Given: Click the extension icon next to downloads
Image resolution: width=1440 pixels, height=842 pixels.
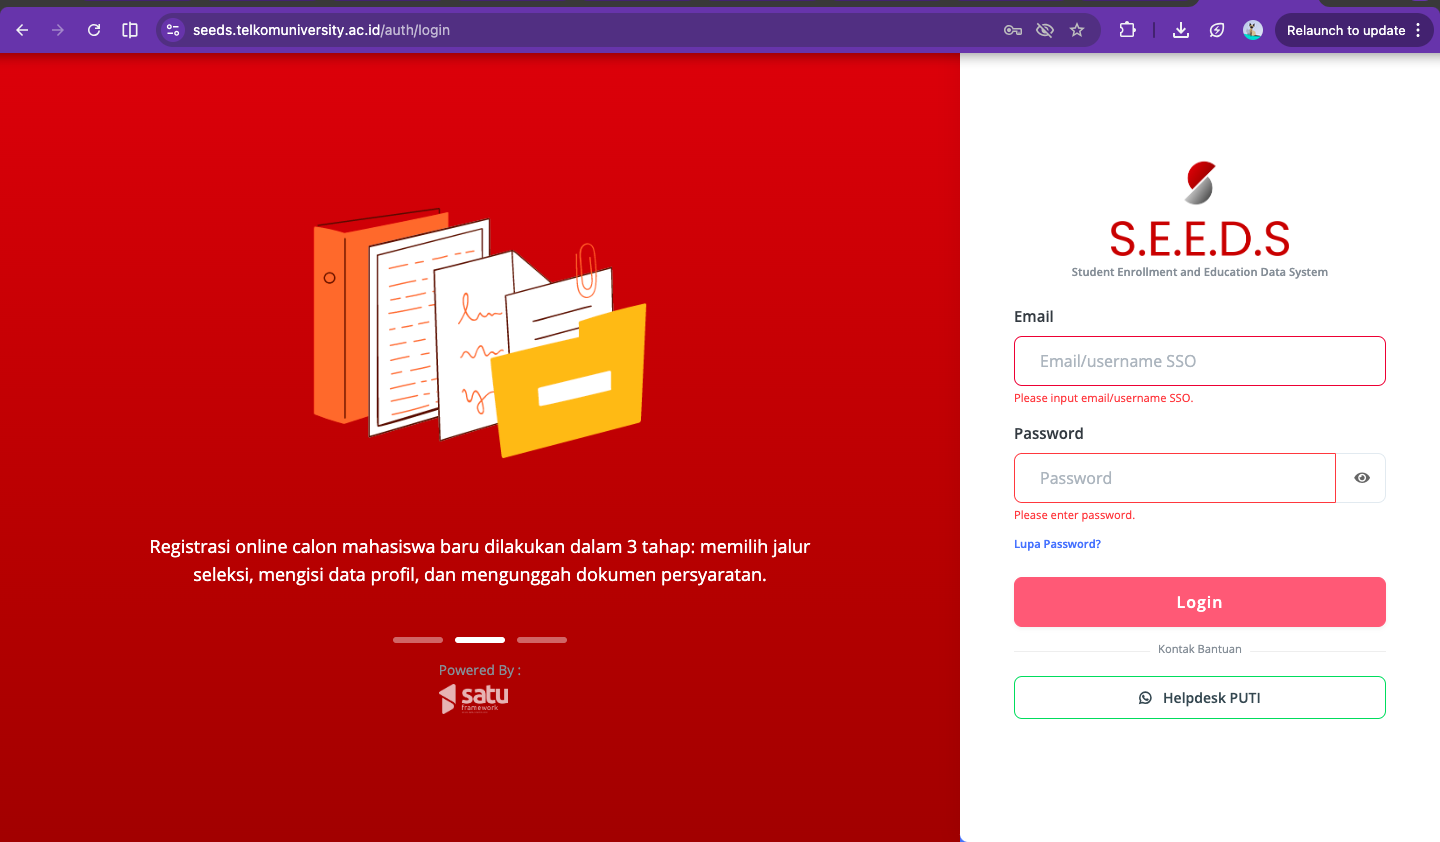Looking at the screenshot, I should 1217,30.
